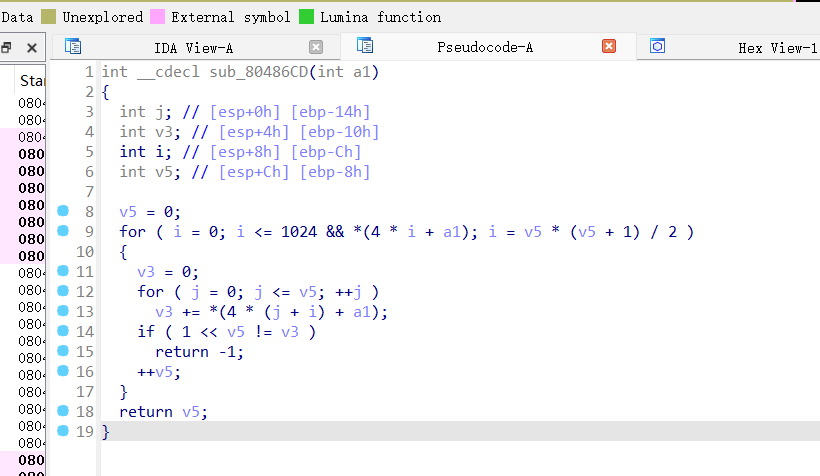Screen dimensions: 820x476
Task: Click the External symbol pink swatch
Action: tap(157, 17)
